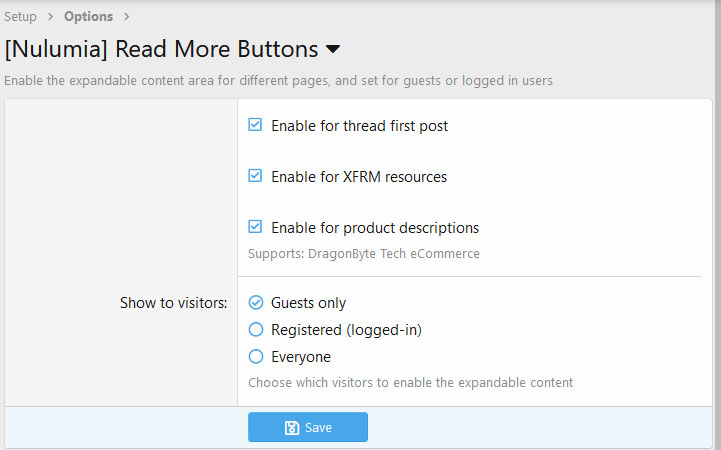Click the chevron arrow after Setup breadcrumb

(50, 16)
